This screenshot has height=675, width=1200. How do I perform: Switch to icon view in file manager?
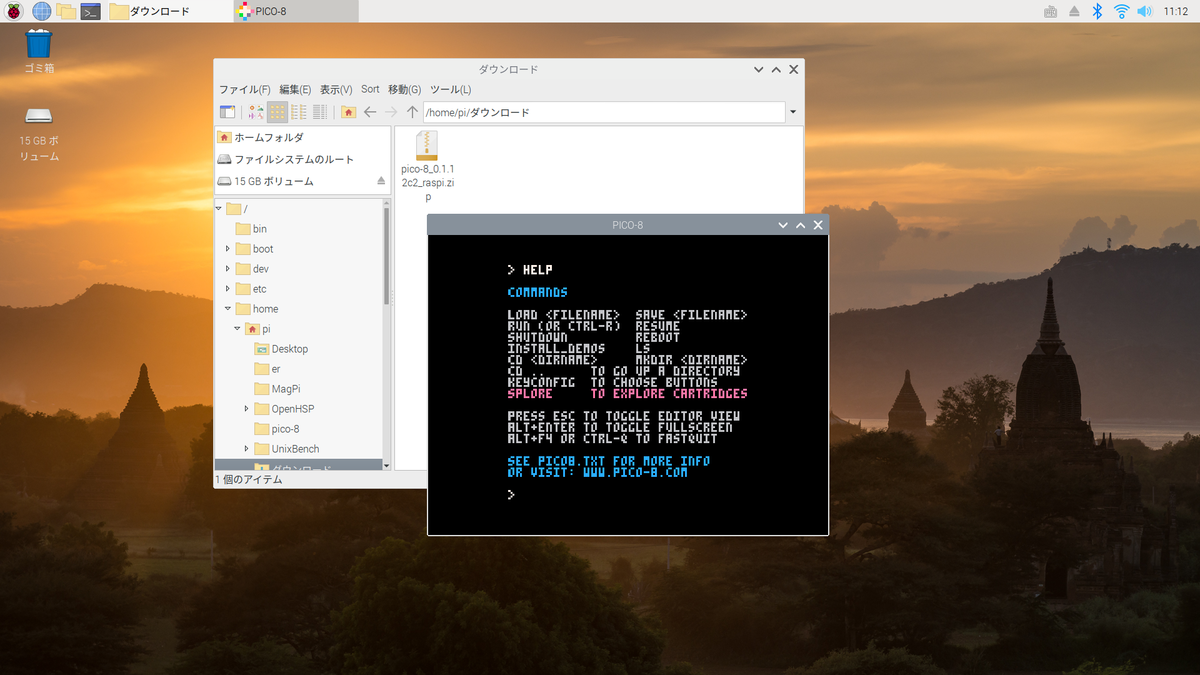tap(277, 112)
